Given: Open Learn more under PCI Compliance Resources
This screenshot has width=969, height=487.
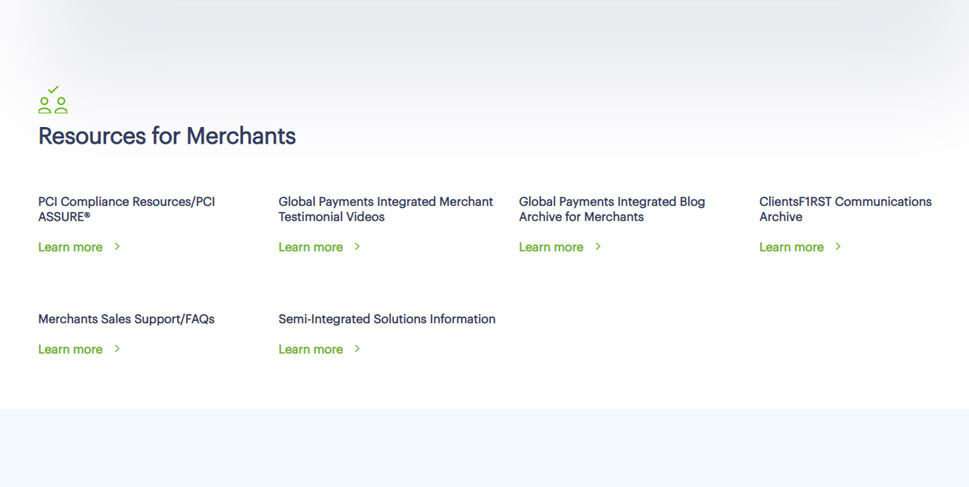Looking at the screenshot, I should tap(70, 247).
